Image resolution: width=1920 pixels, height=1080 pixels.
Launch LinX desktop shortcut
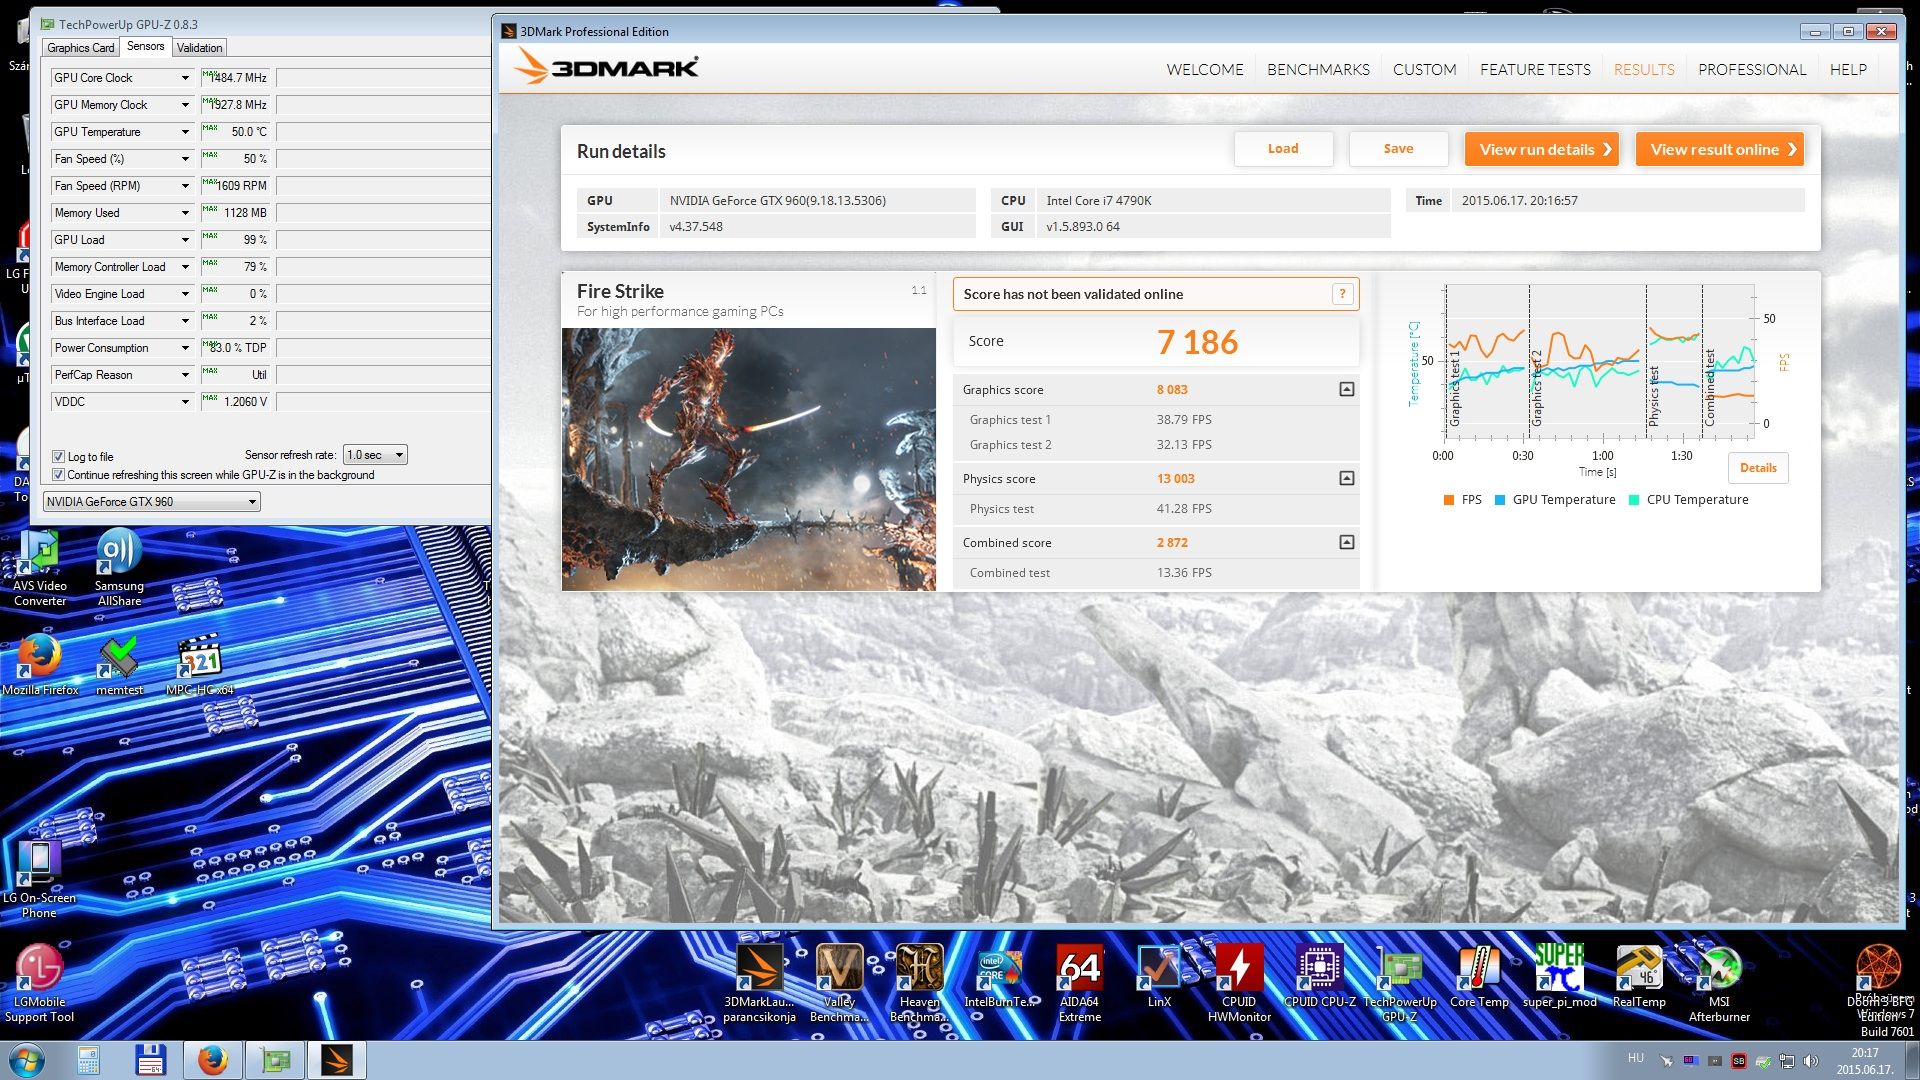pyautogui.click(x=1159, y=976)
